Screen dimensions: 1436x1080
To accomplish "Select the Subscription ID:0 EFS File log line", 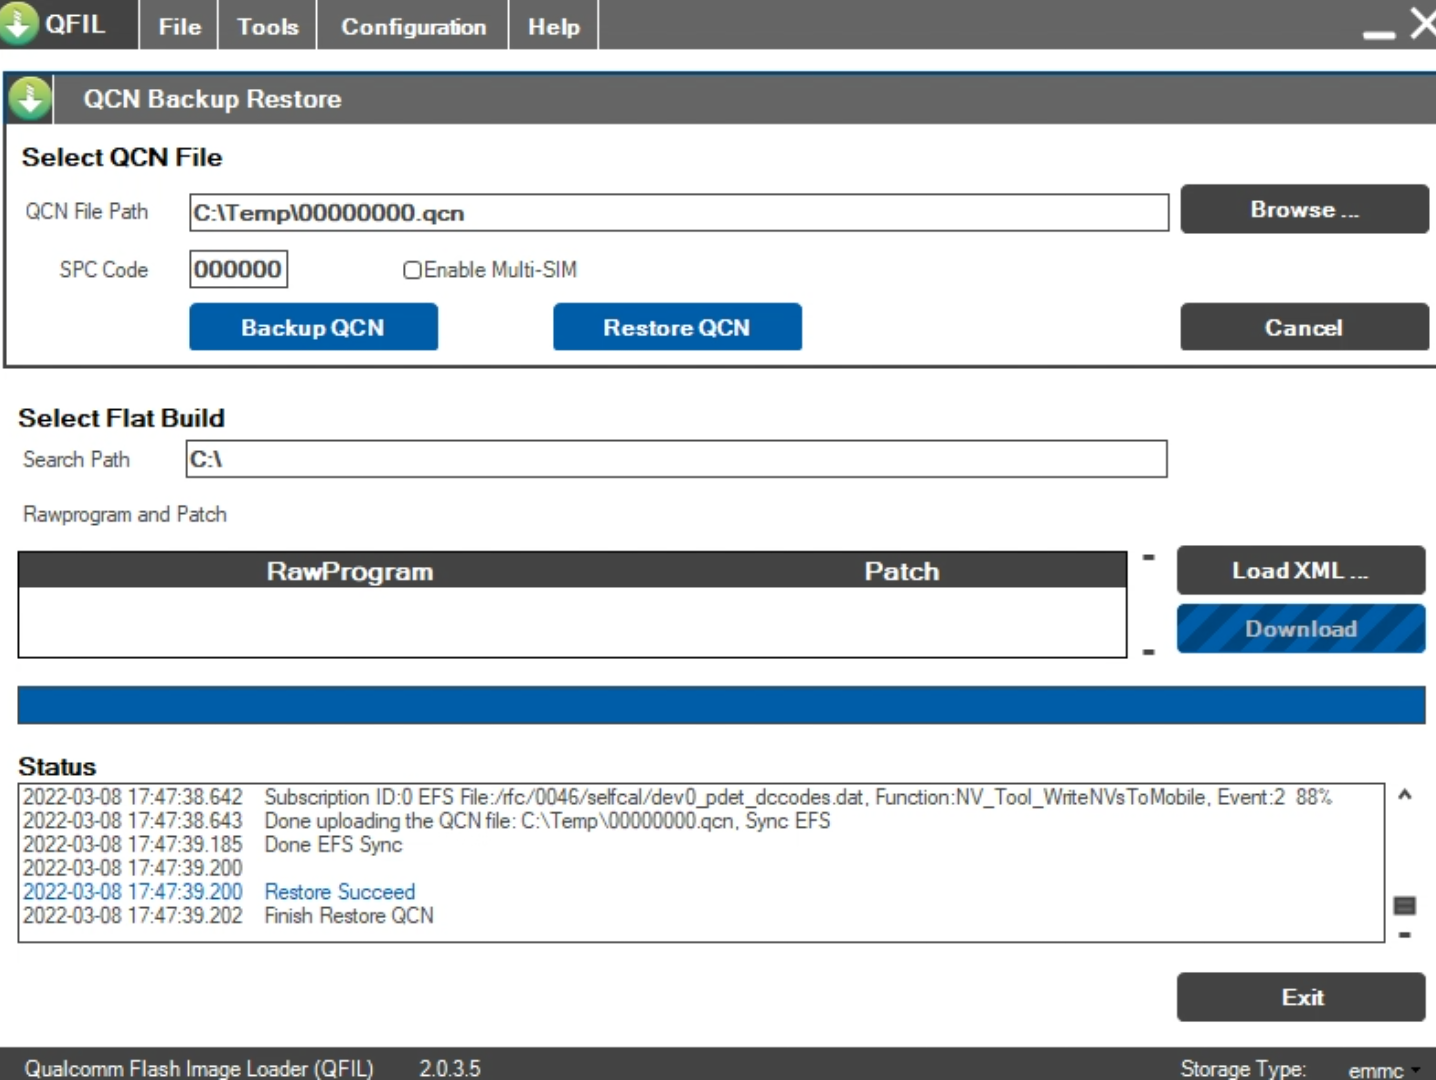I will [x=677, y=797].
